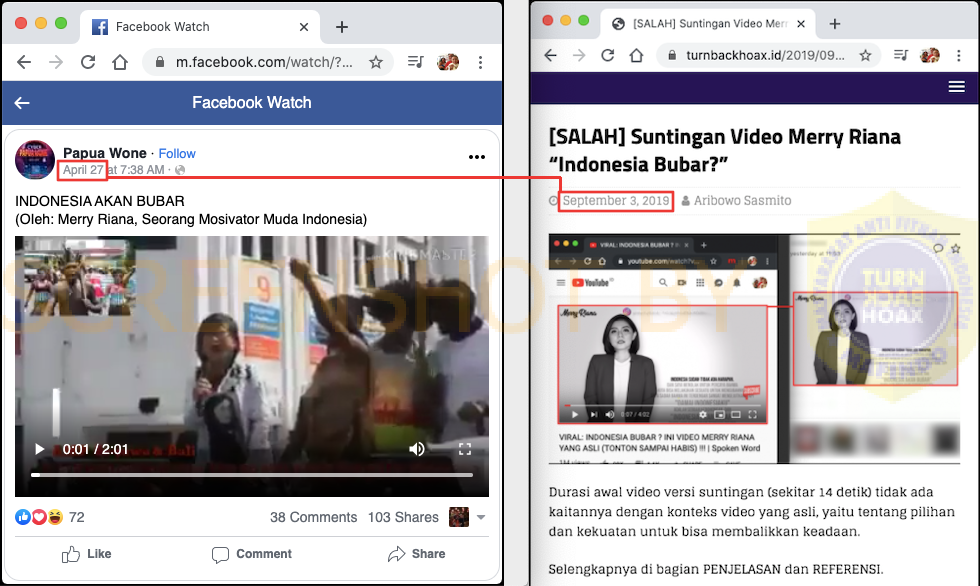
Task: Open media control icon in turnbackhoax window toolbar
Action: click(901, 55)
